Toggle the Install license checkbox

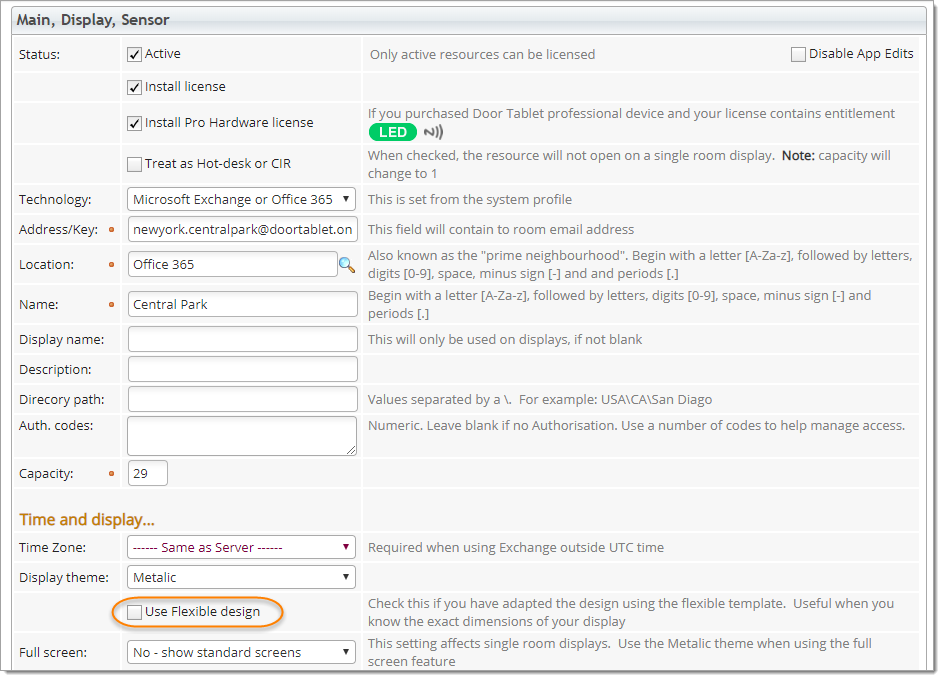coord(135,87)
